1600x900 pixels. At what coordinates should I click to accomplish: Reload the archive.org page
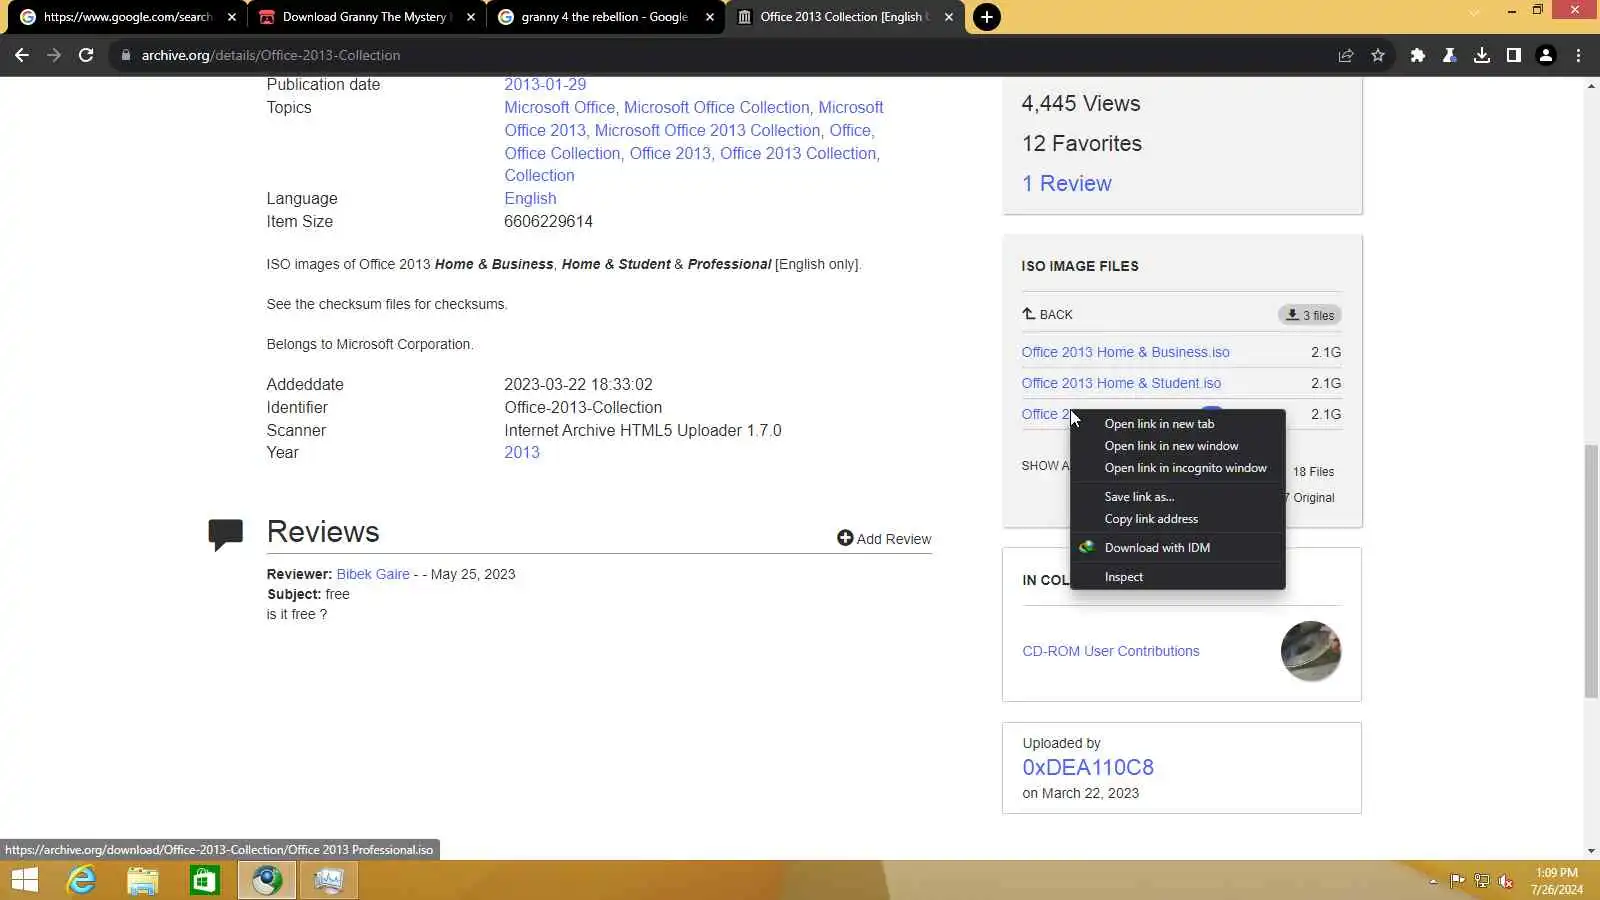click(86, 55)
